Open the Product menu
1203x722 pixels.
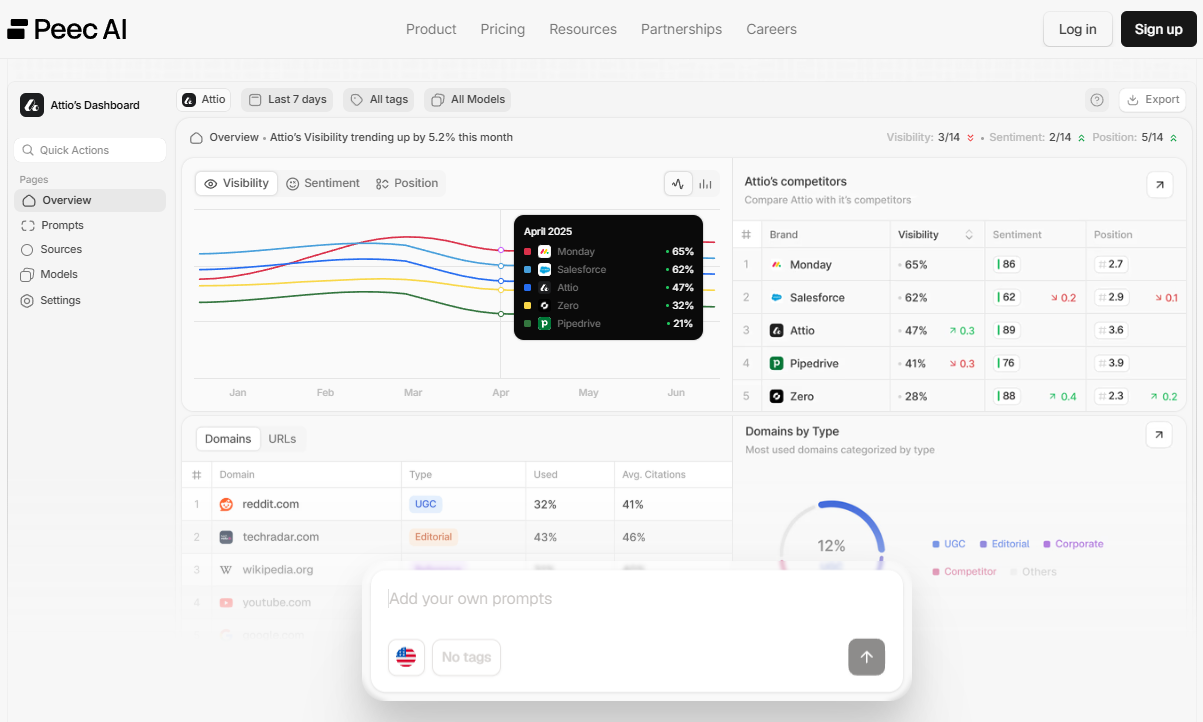click(x=431, y=29)
